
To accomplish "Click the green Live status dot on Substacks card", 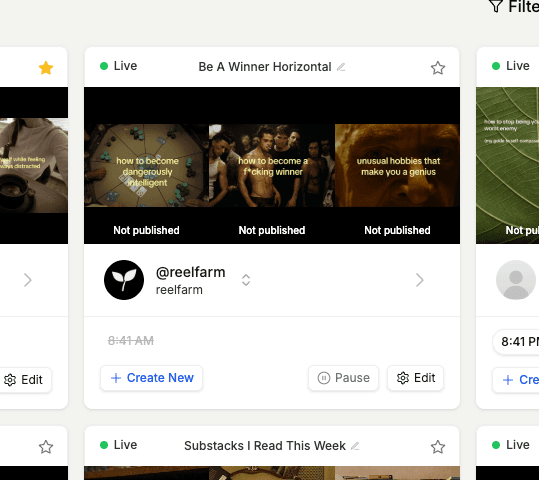I will 104,445.
